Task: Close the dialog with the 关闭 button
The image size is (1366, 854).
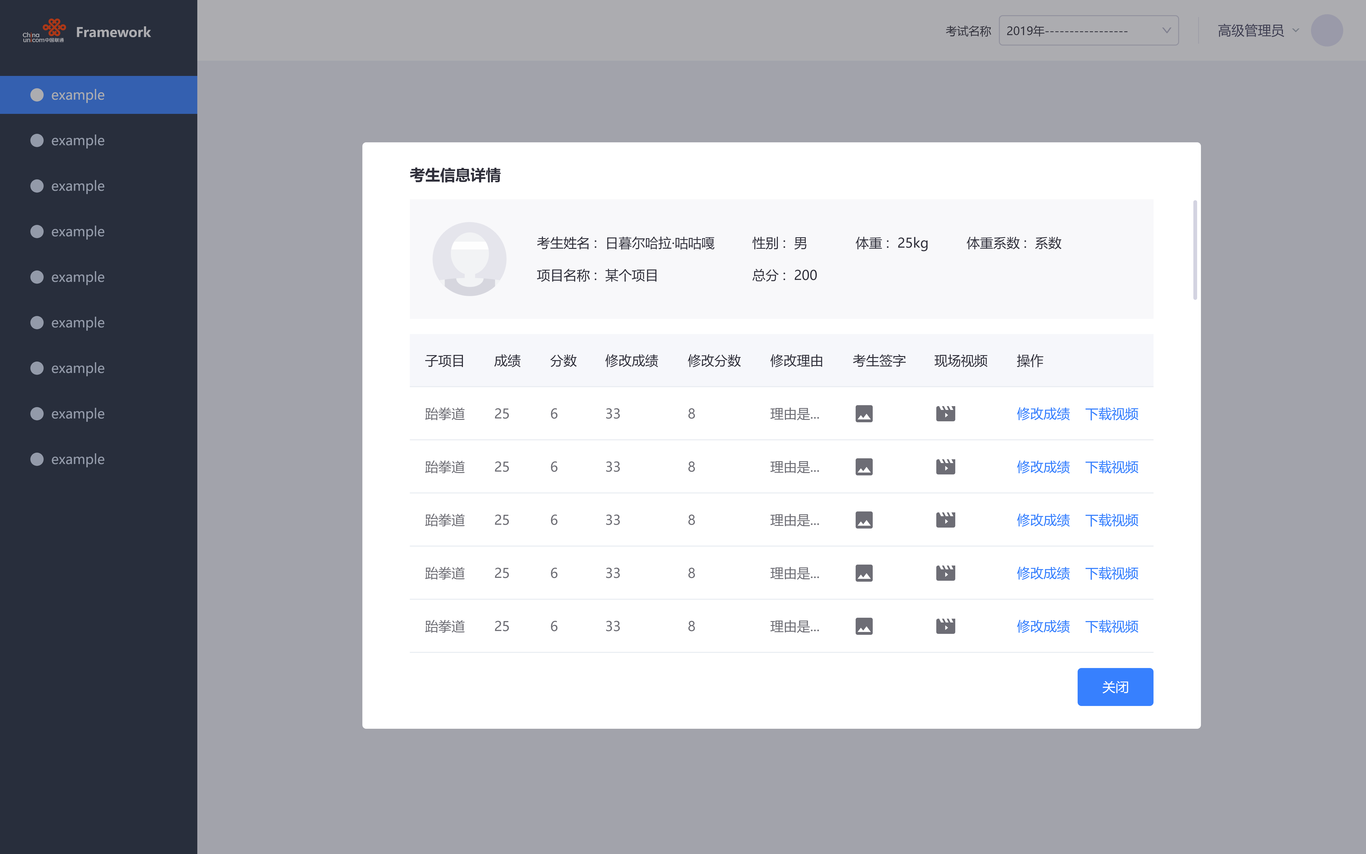Action: [x=1115, y=687]
